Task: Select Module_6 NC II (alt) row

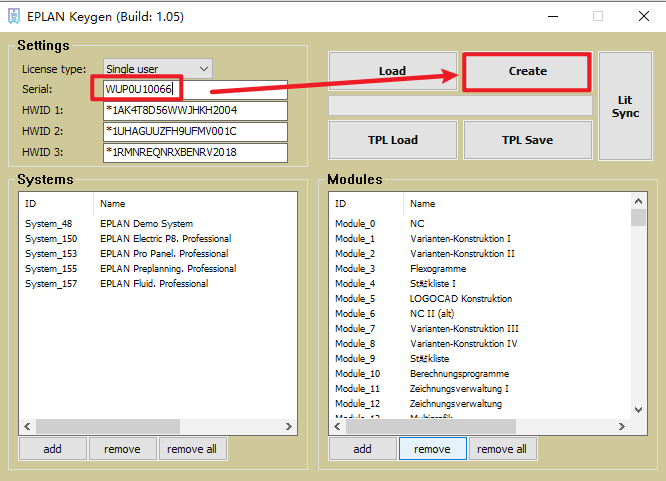Action: point(480,314)
